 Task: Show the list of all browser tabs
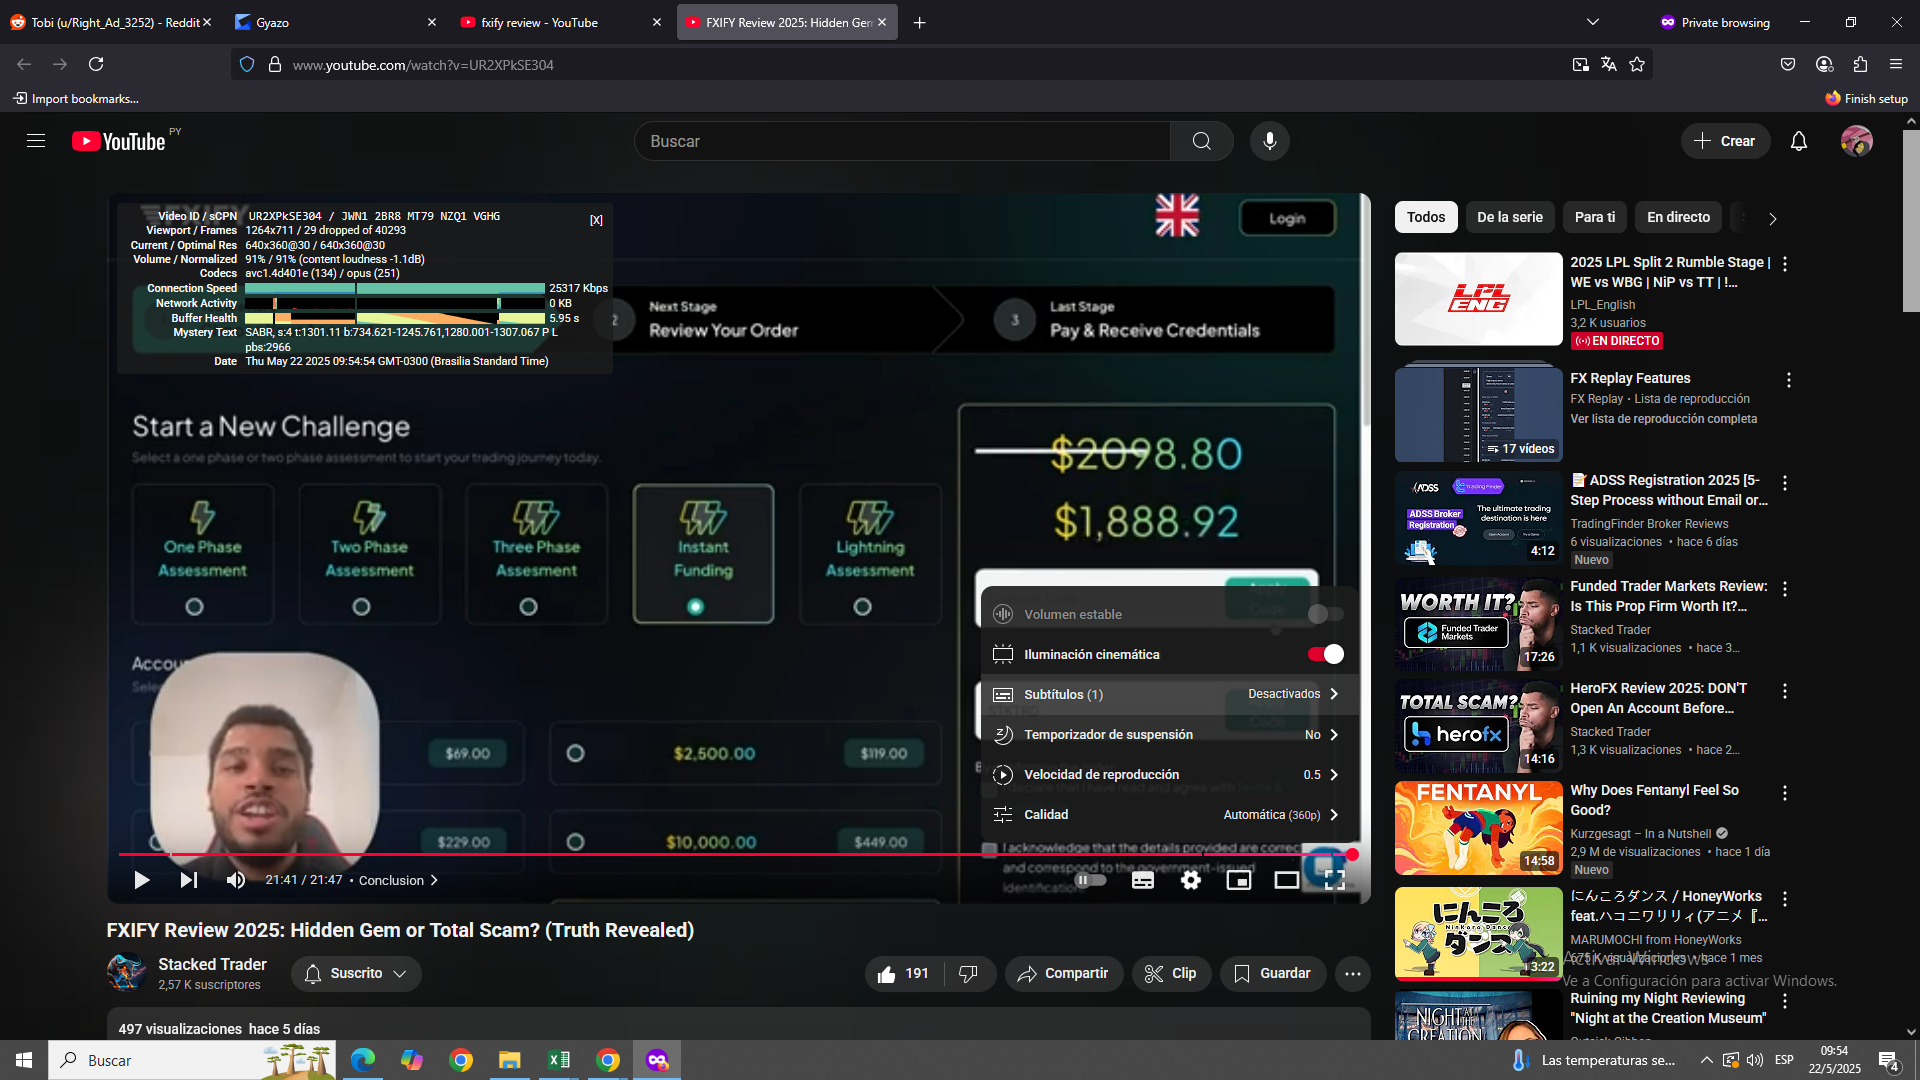1593,22
